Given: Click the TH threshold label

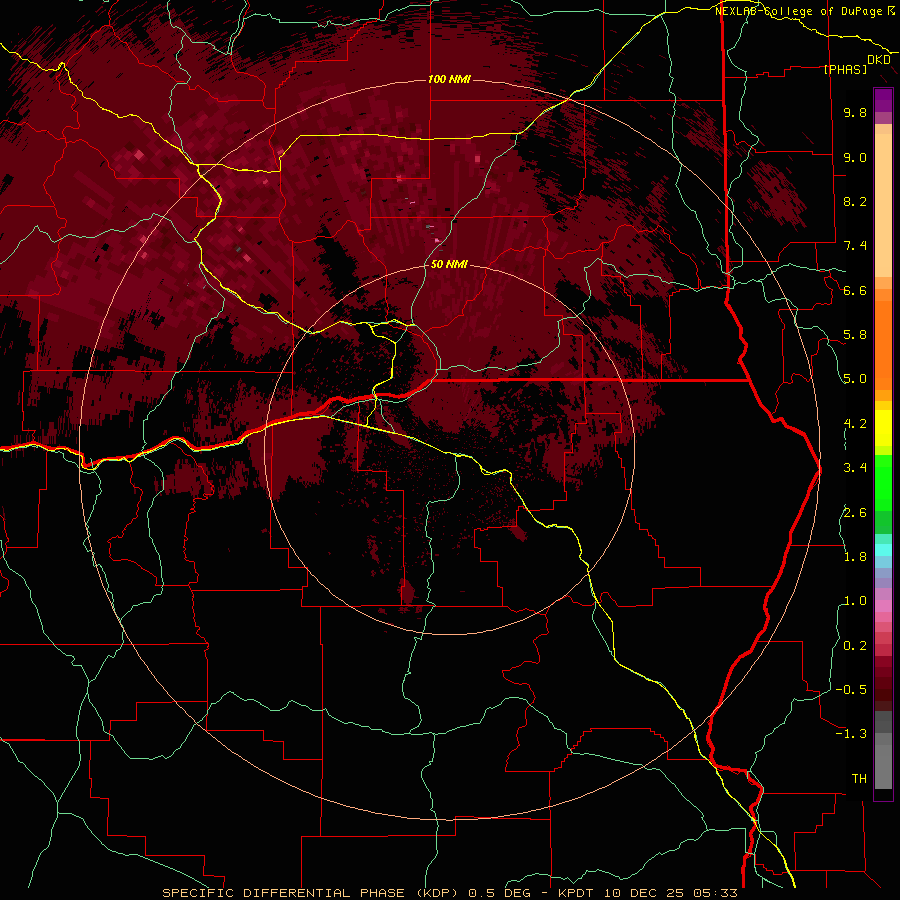Looking at the screenshot, I should (859, 779).
